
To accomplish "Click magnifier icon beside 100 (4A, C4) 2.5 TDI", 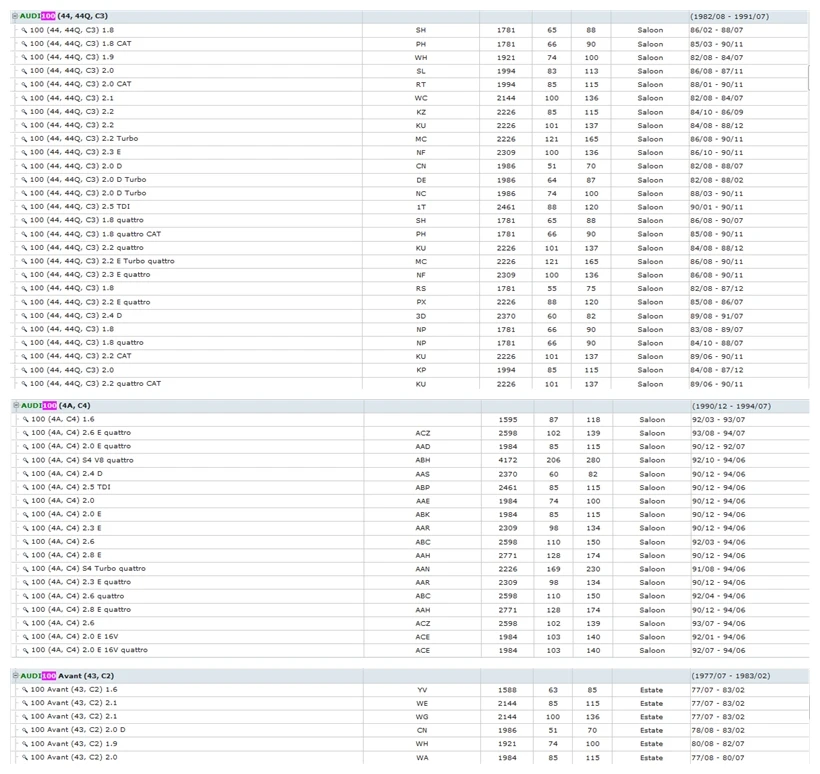I will [x=26, y=487].
